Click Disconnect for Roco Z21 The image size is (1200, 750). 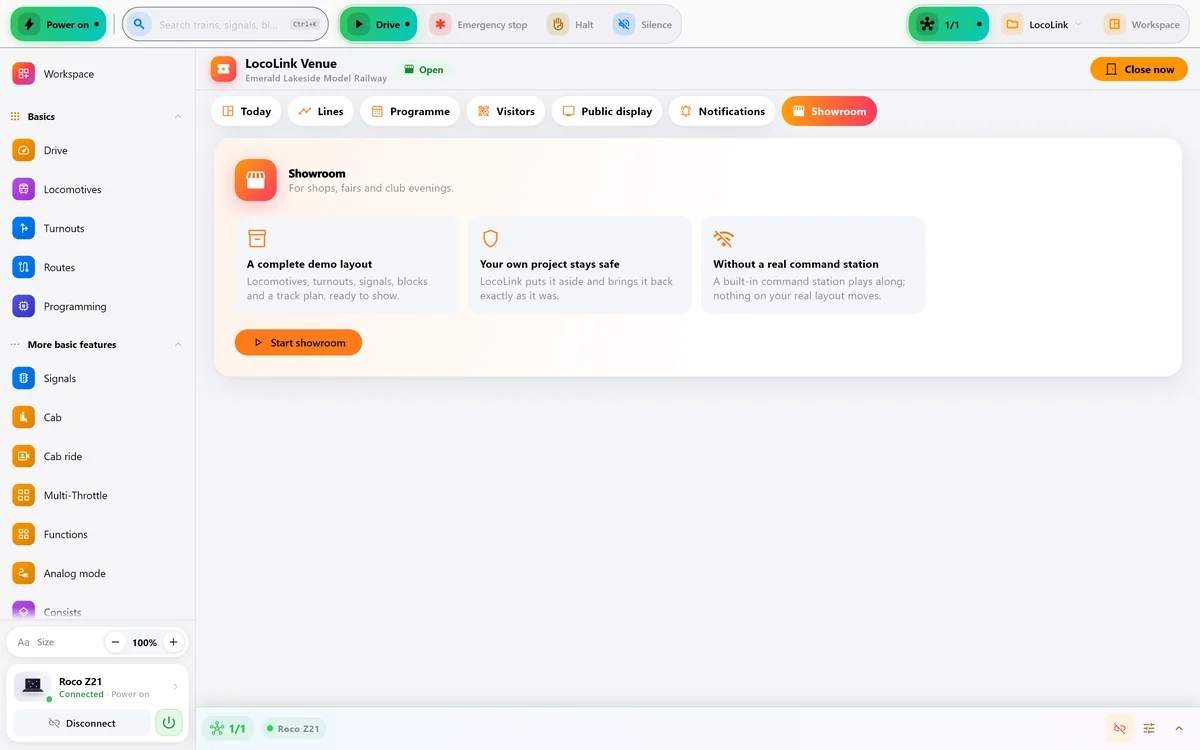click(82, 722)
